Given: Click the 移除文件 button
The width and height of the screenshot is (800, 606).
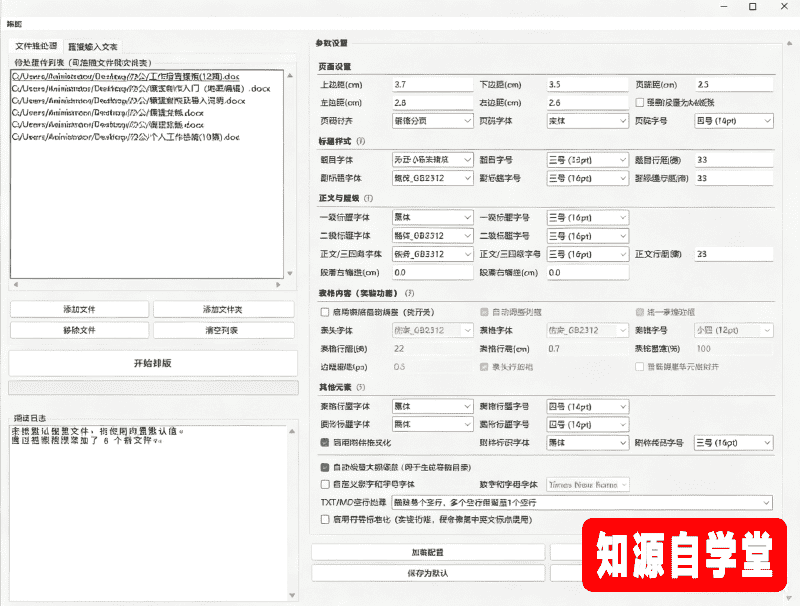Looking at the screenshot, I should pos(79,330).
